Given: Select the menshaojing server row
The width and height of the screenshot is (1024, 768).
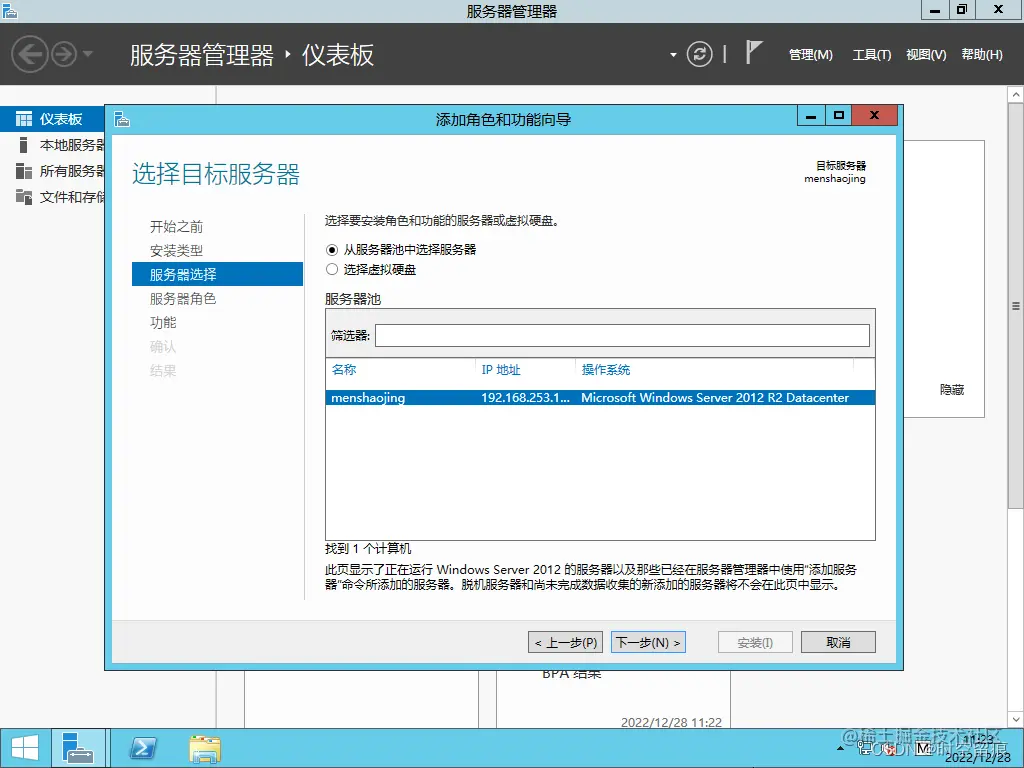Looking at the screenshot, I should pos(600,397).
